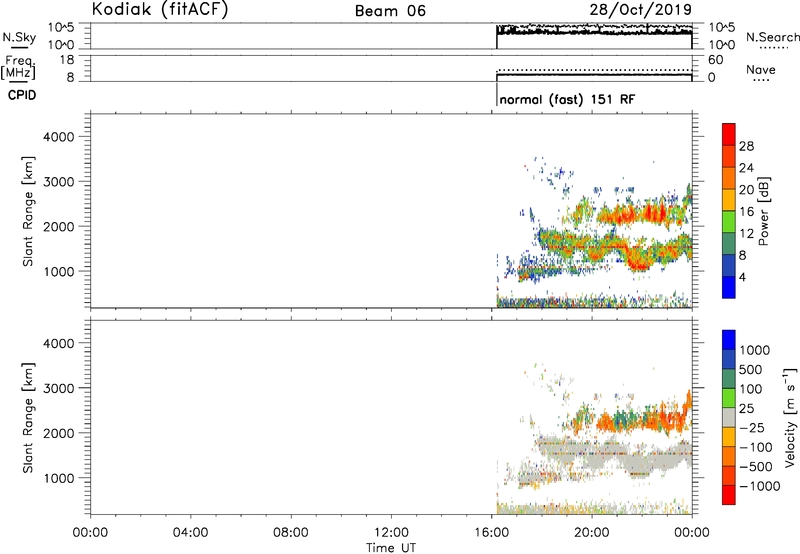Click the 'Slant Range [km]' label of Power panel
This screenshot has height=554, width=800.
pos(28,211)
